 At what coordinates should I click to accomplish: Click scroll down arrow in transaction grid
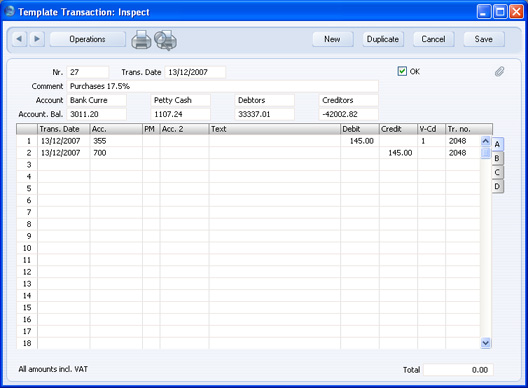[485, 343]
